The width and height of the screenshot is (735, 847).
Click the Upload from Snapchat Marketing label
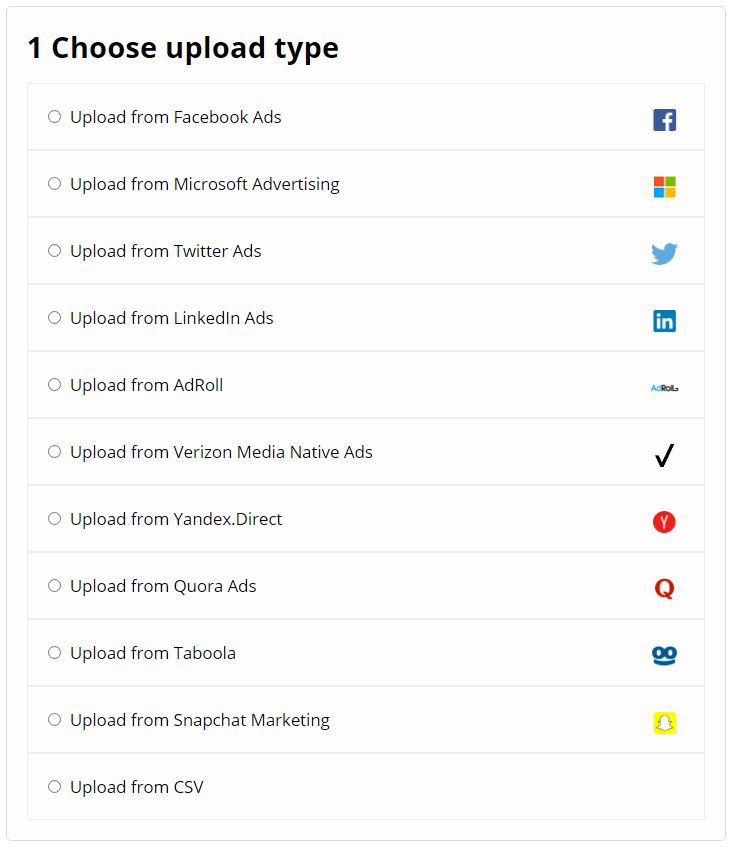pyautogui.click(x=200, y=721)
